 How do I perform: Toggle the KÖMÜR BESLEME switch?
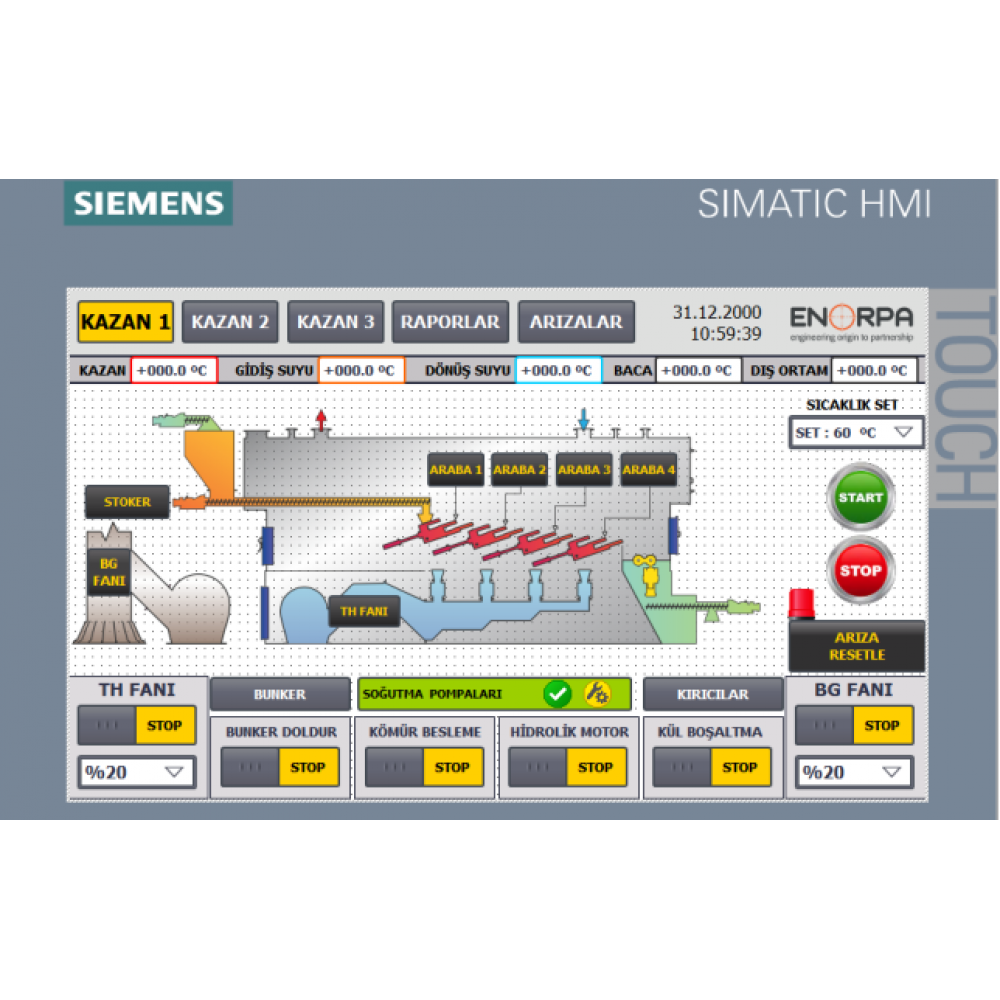pyautogui.click(x=424, y=767)
